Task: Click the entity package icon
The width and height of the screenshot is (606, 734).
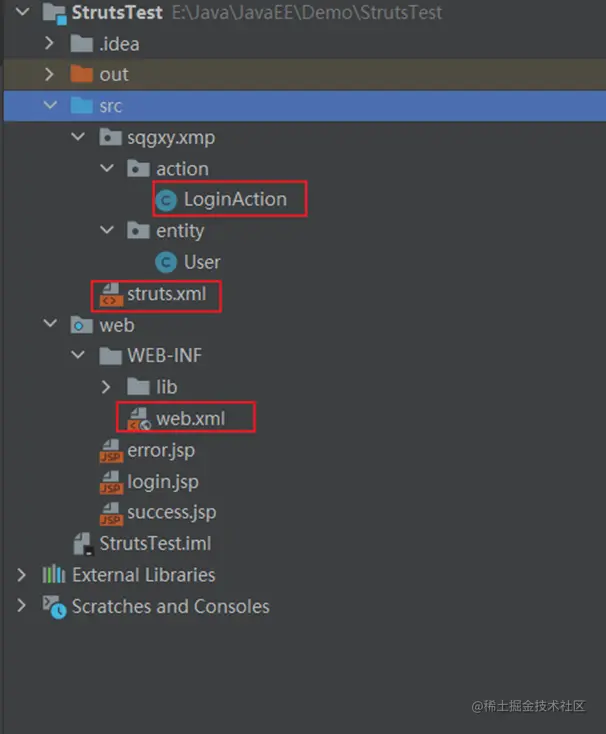Action: (x=139, y=230)
